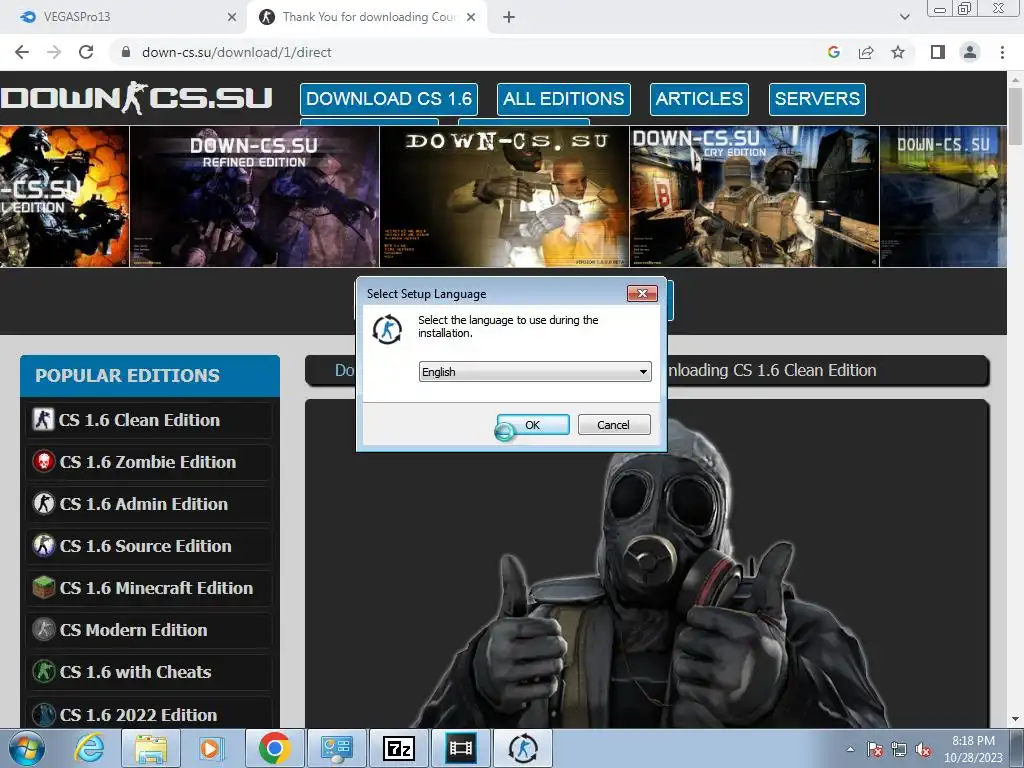Image resolution: width=1024 pixels, height=768 pixels.
Task: Click the padlock site info icon
Action: (126, 52)
